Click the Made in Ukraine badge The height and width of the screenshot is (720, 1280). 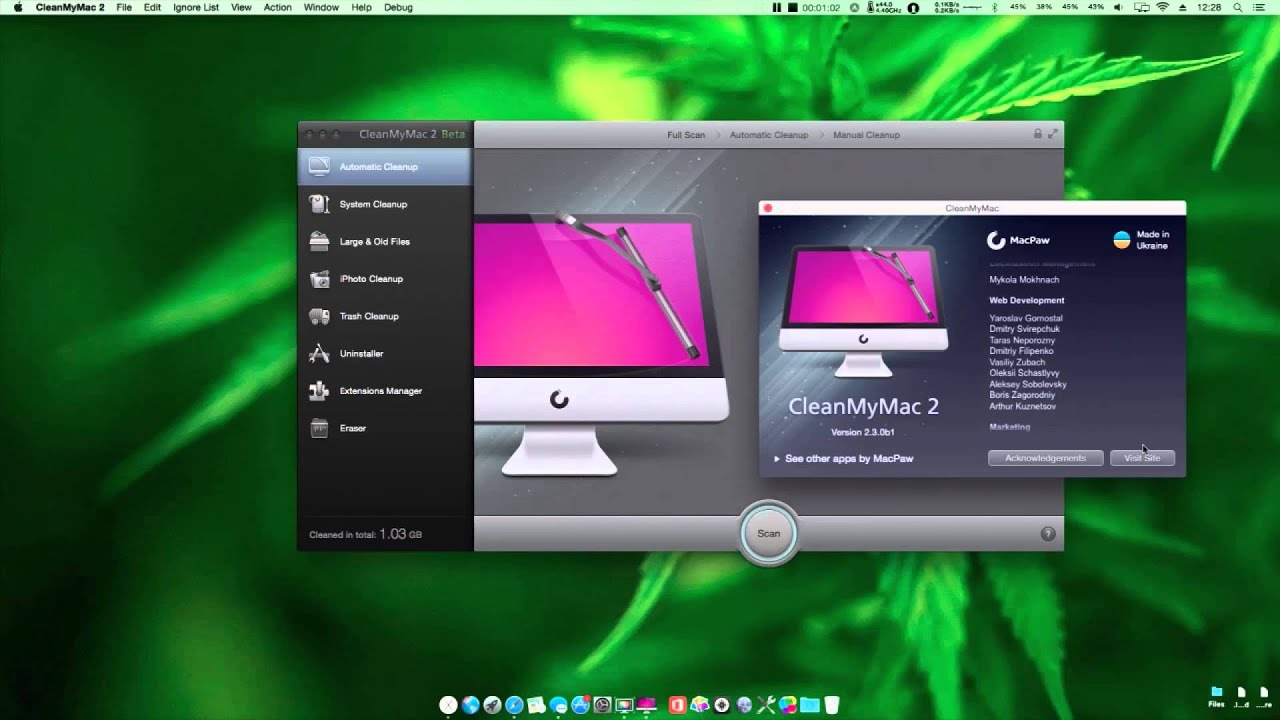[x=1141, y=240]
